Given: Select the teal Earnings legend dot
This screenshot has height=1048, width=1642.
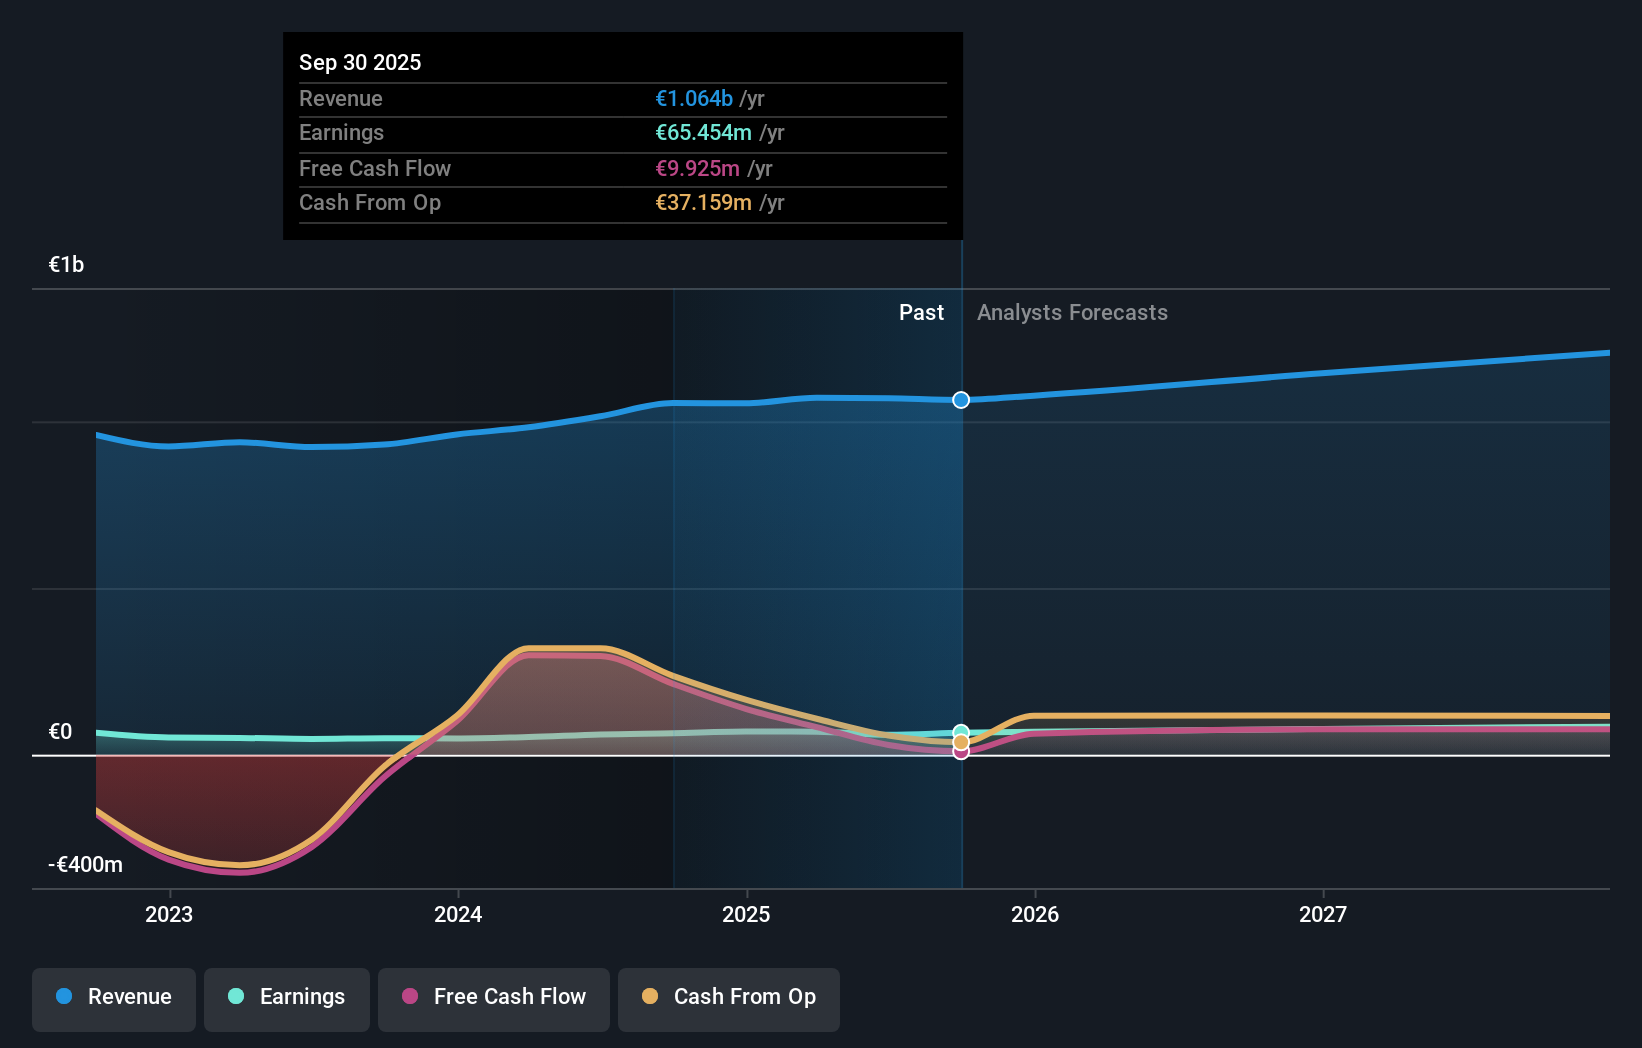Looking at the screenshot, I should coord(234,997).
